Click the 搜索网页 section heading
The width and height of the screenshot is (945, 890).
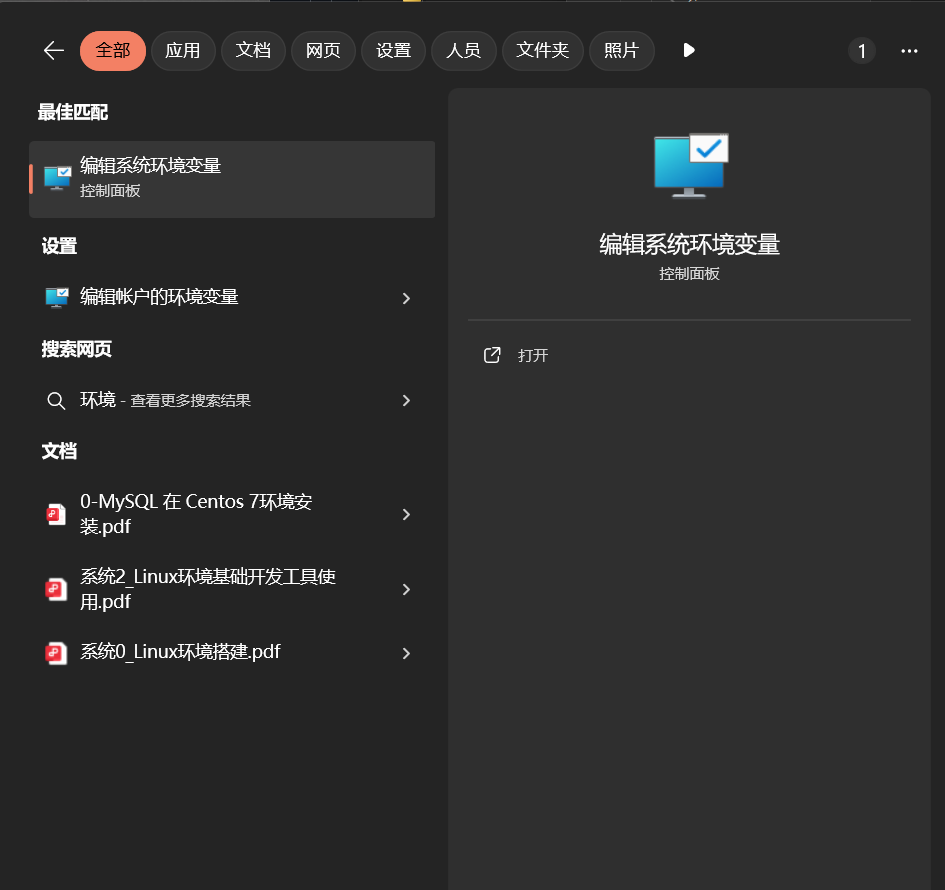[x=77, y=349]
